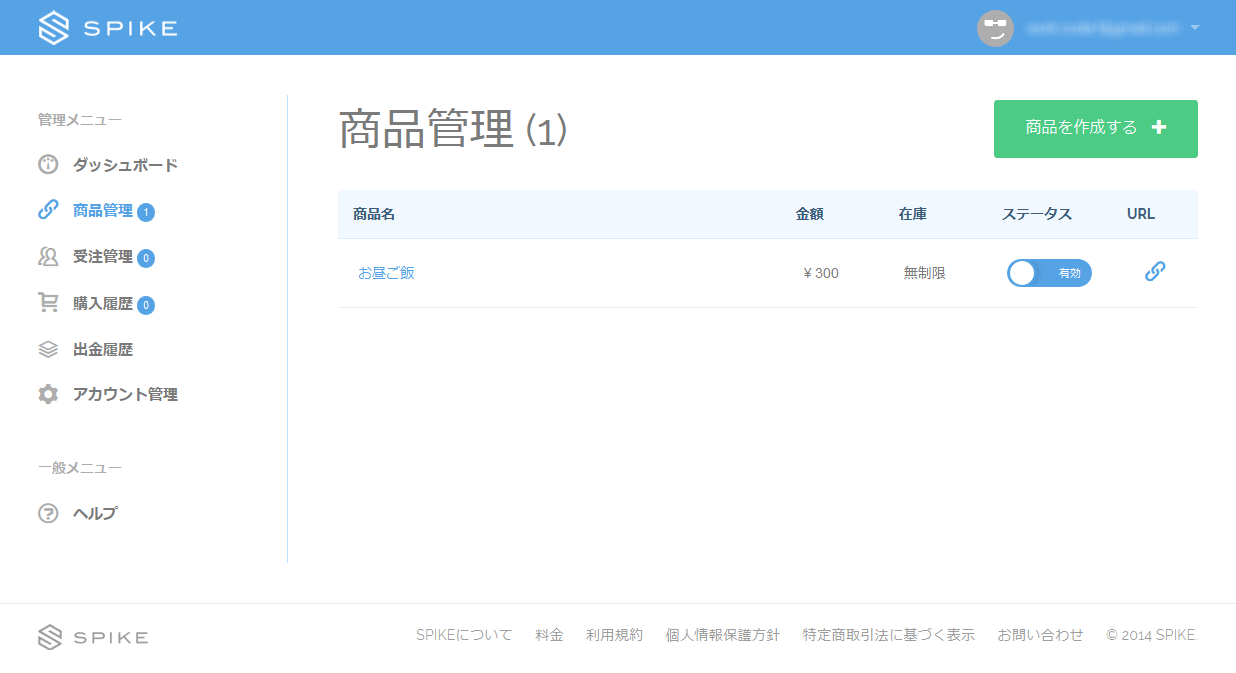
Task: Click the ￥300 price cell
Action: click(x=821, y=273)
